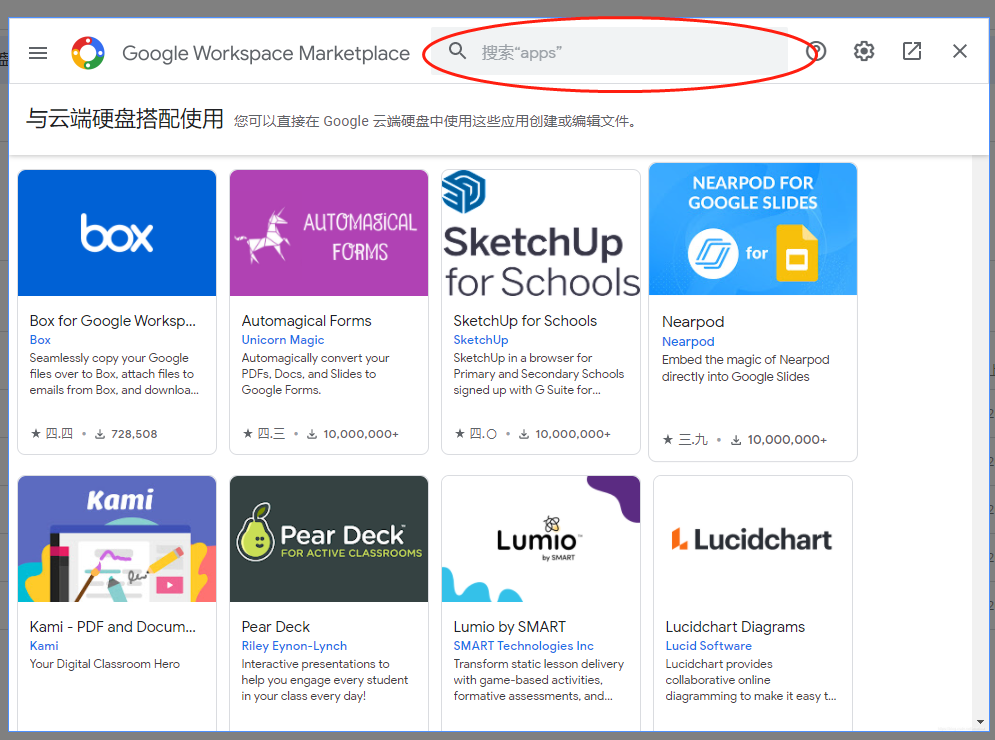Open the Riley Eynon-Lynch developer link
This screenshot has height=740, width=995.
pos(294,645)
